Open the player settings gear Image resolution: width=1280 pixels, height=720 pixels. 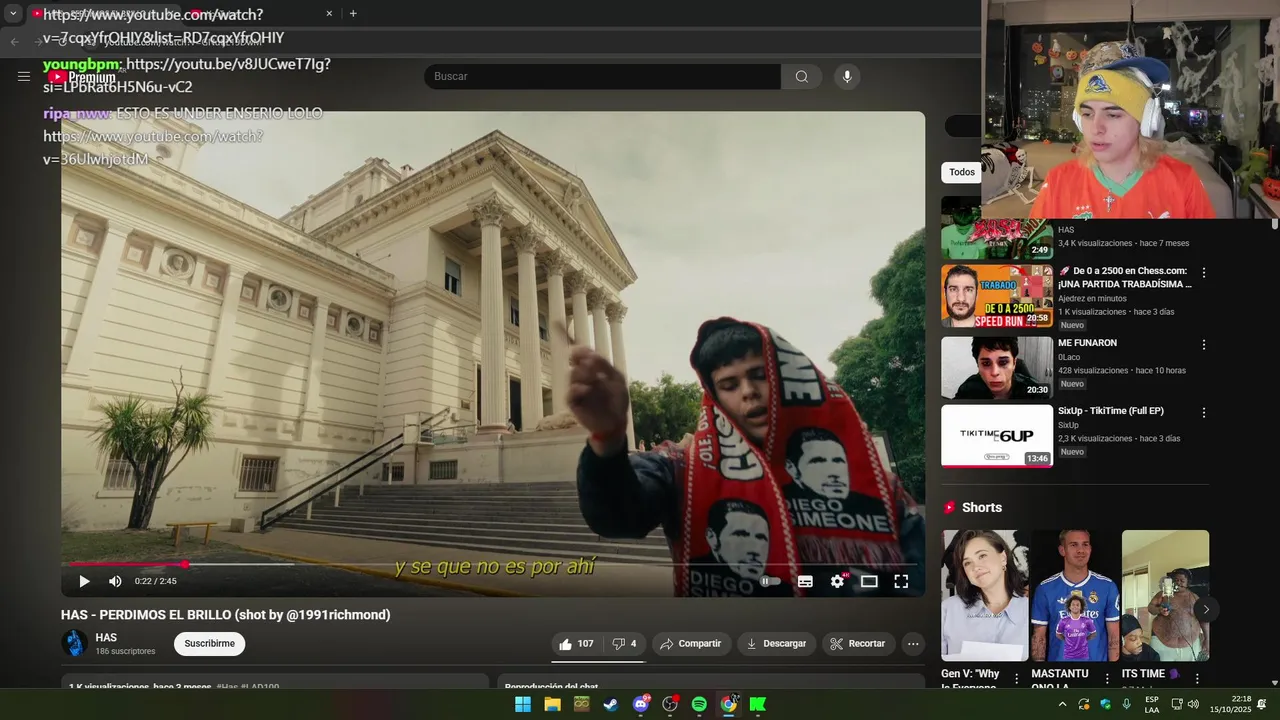pos(837,581)
